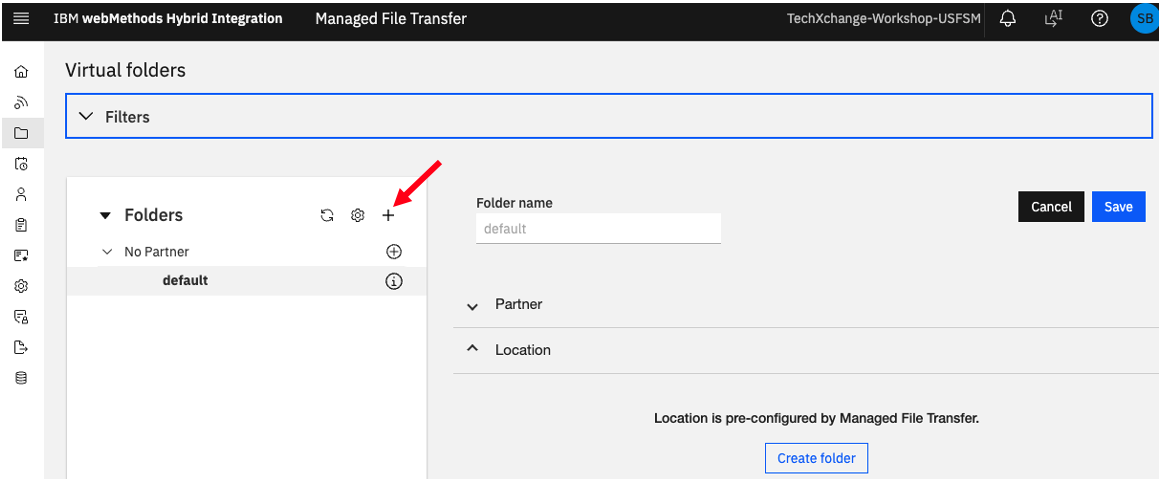Focus the Folder name input field
The image size is (1161, 479).
pyautogui.click(x=598, y=229)
